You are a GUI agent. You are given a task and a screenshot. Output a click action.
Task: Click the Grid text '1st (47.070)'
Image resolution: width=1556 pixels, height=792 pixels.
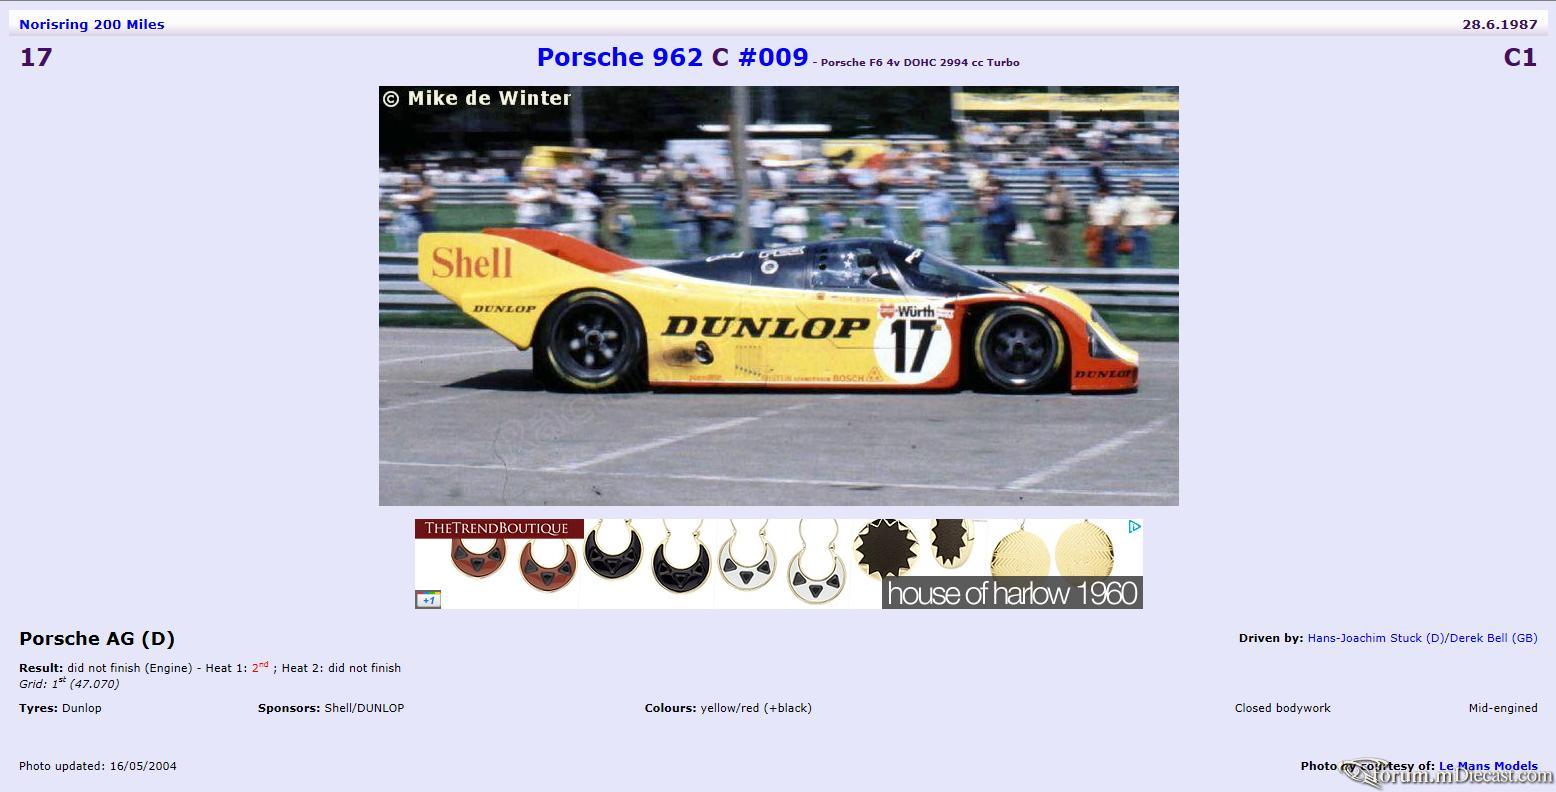[85, 684]
